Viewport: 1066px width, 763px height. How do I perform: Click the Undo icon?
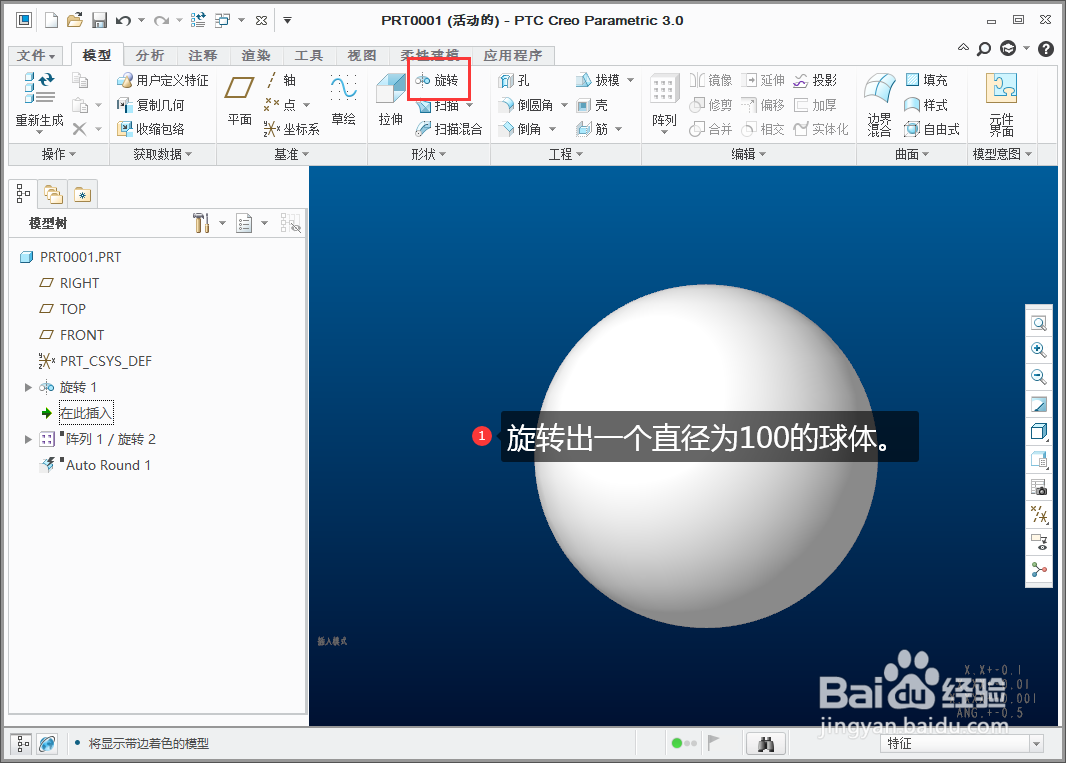tap(123, 20)
